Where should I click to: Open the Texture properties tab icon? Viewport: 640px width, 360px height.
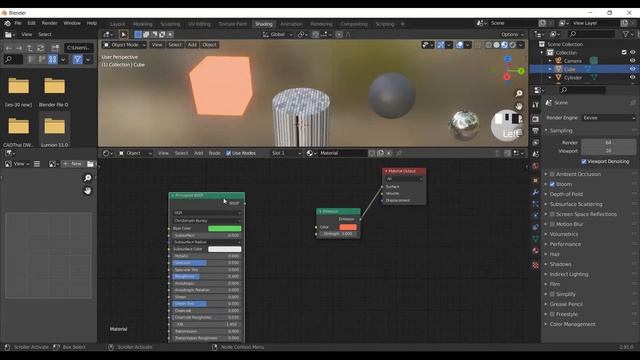click(535, 265)
